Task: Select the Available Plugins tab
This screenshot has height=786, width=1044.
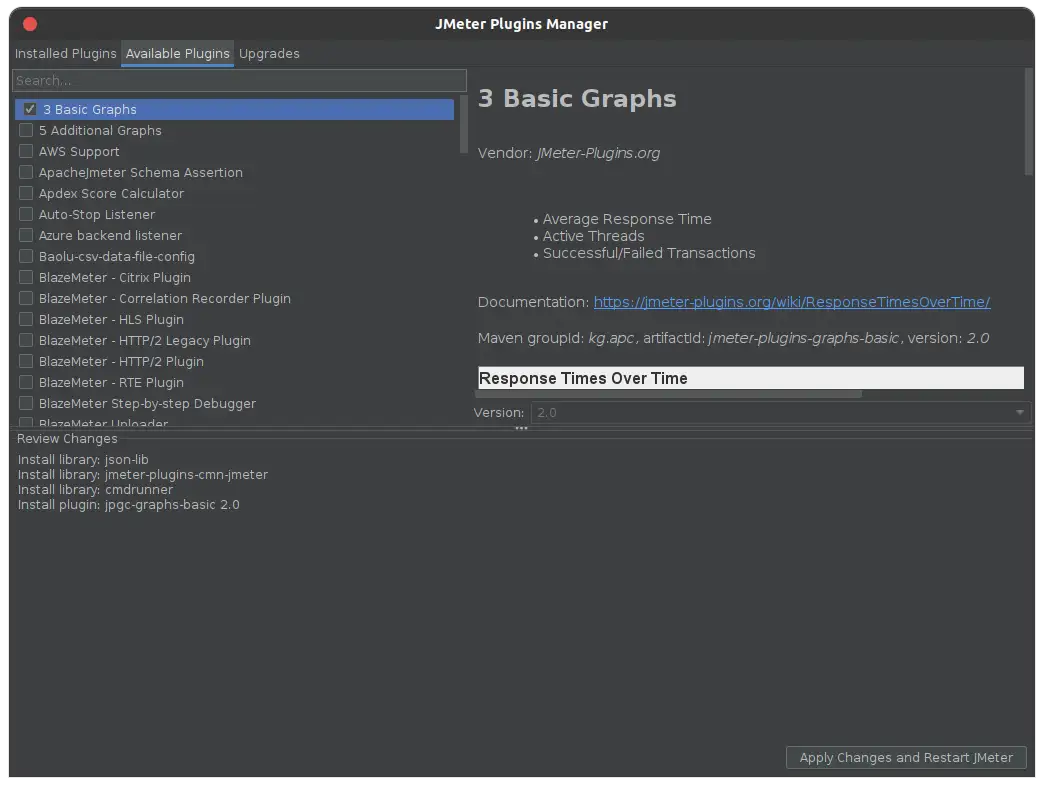Action: (x=177, y=53)
